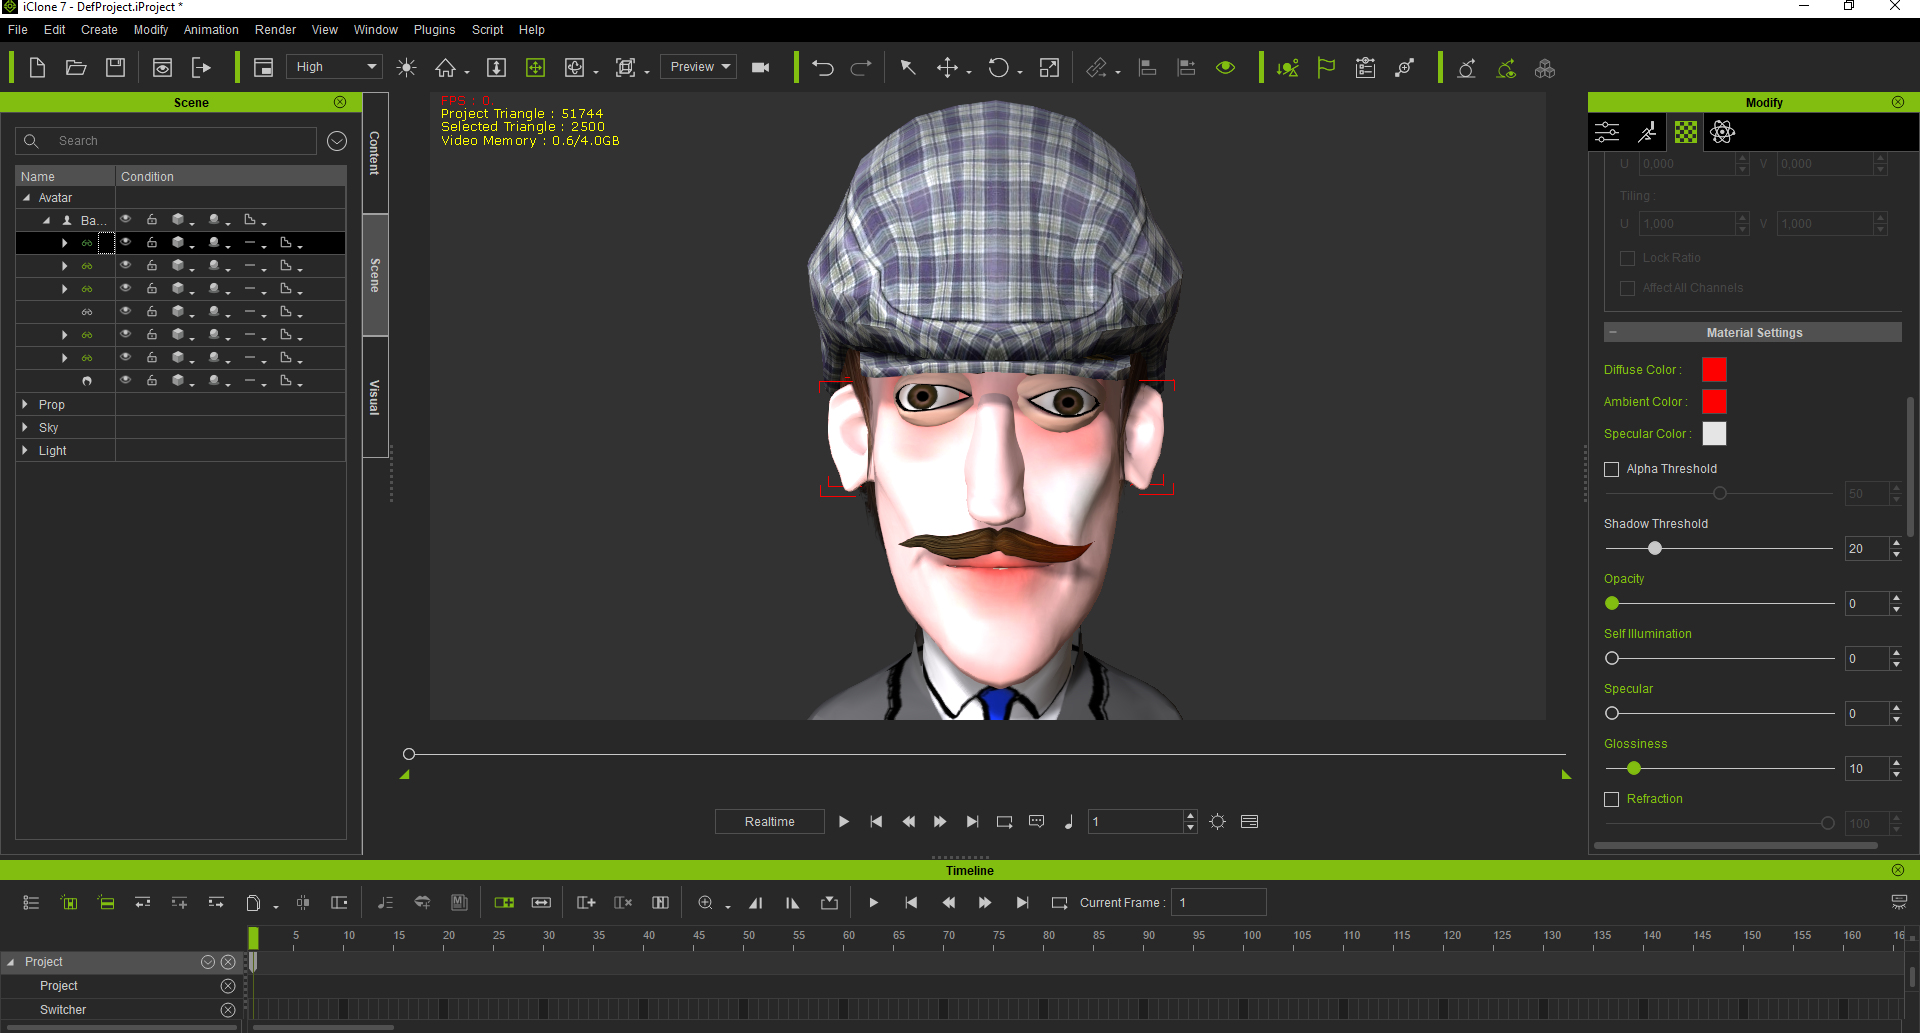
Task: Click timeline track list icon
Action: (x=31, y=903)
